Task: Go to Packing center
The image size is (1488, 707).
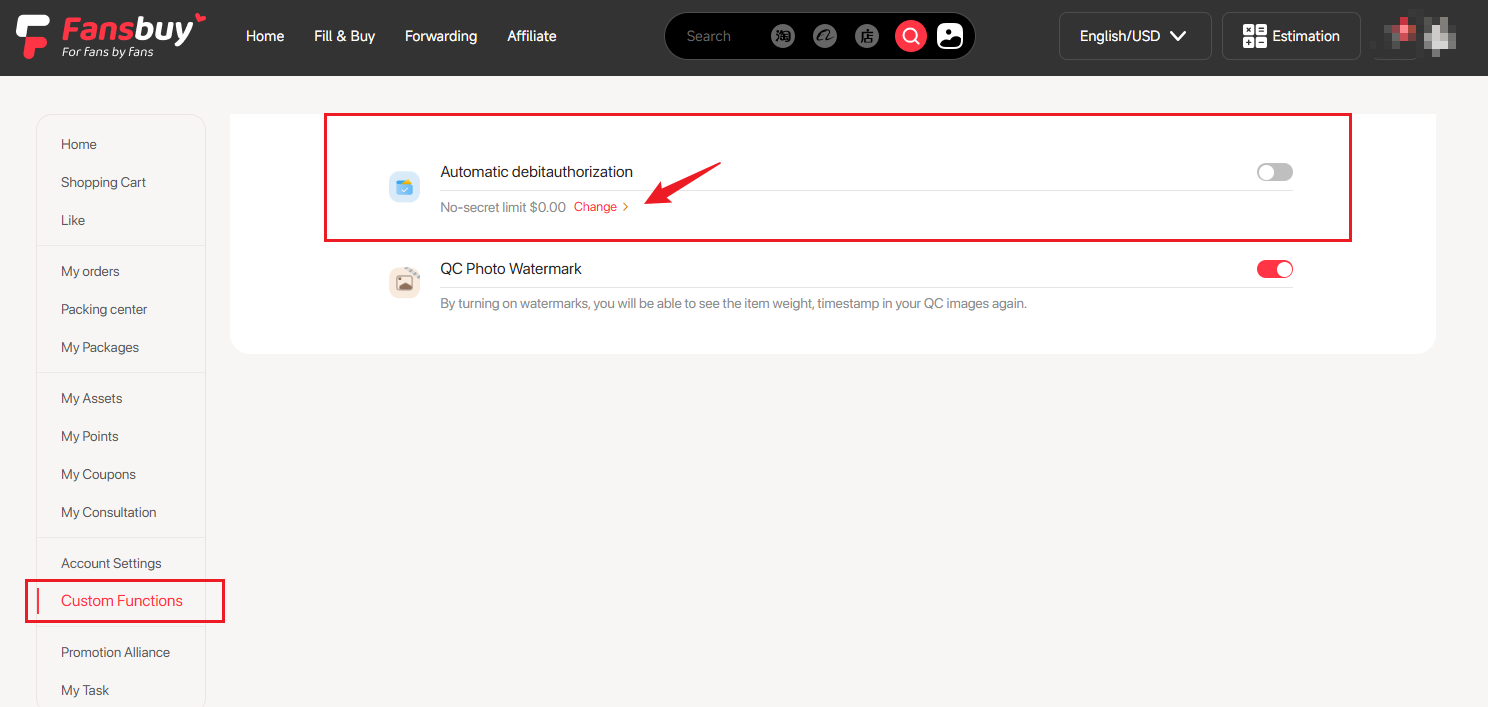Action: click(104, 309)
